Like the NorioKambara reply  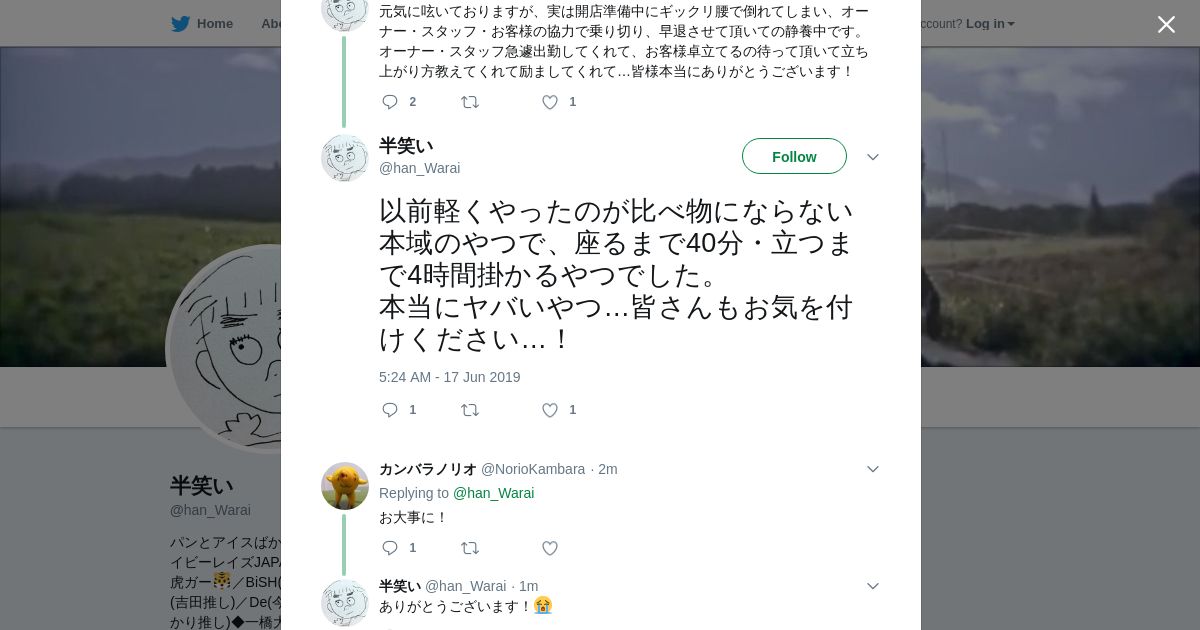point(550,548)
